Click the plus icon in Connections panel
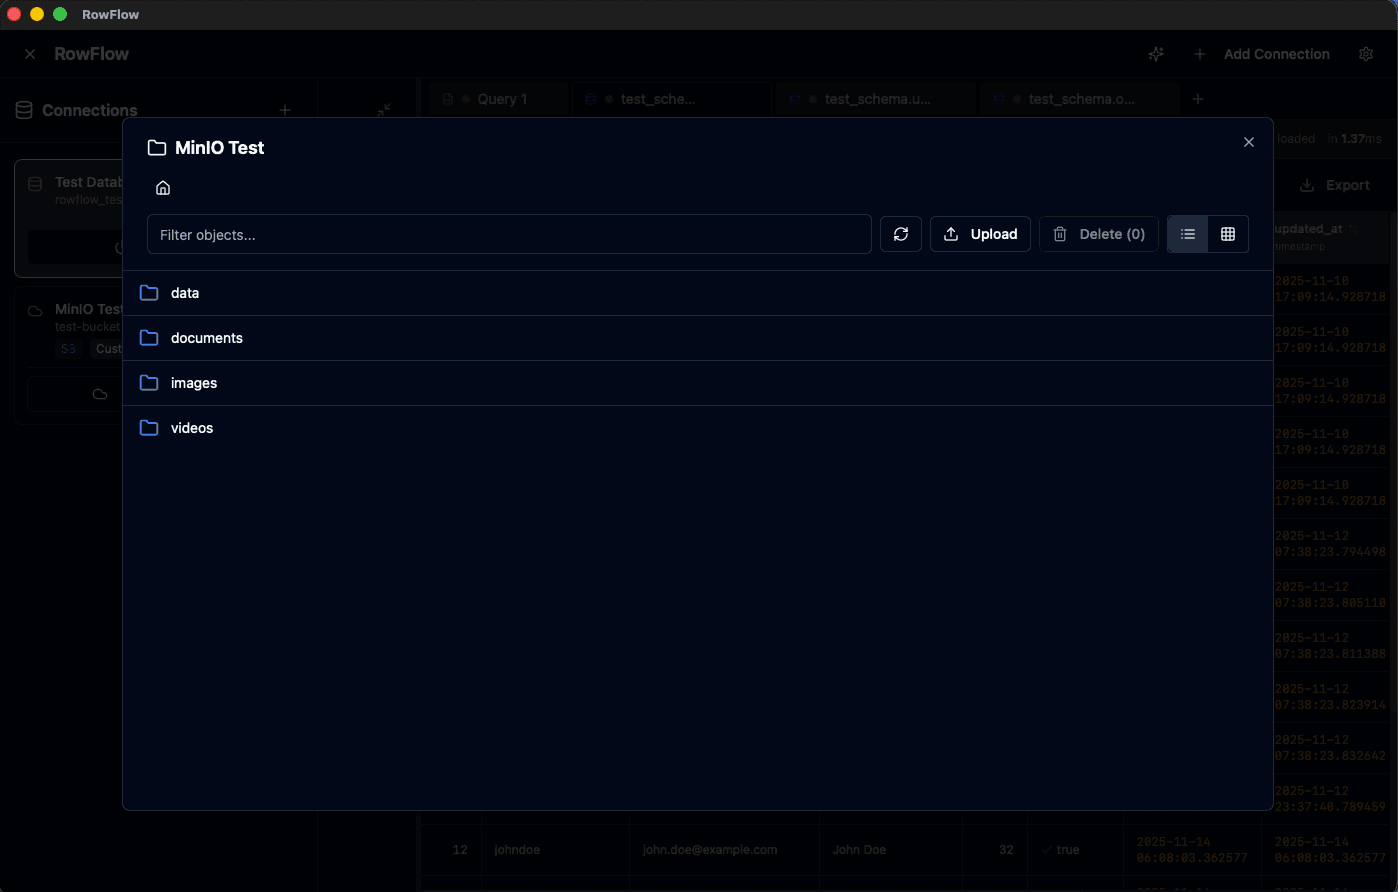Viewport: 1398px width, 892px height. [284, 110]
